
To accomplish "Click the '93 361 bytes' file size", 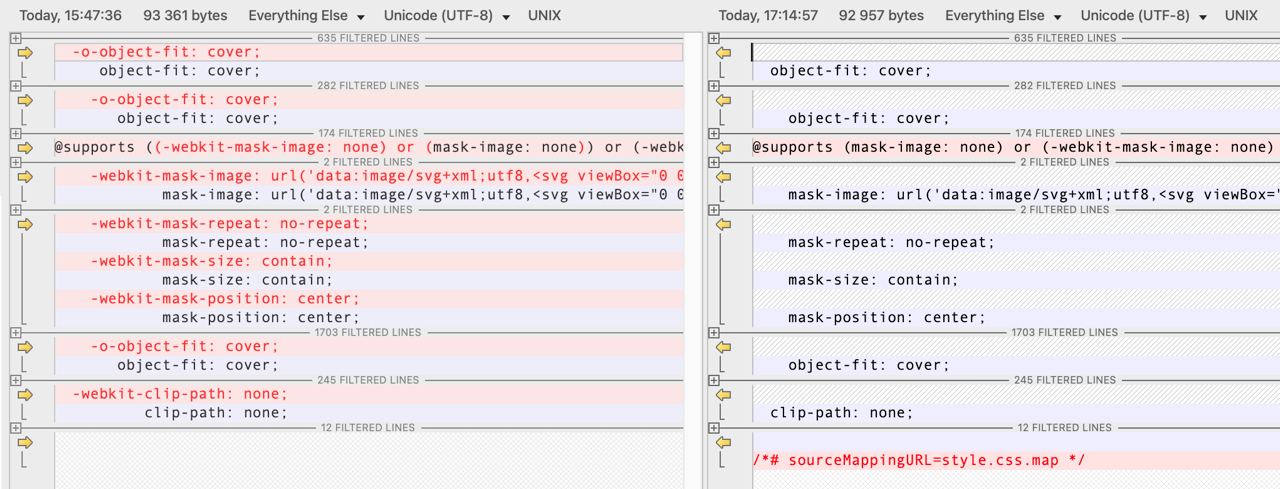I will [185, 16].
